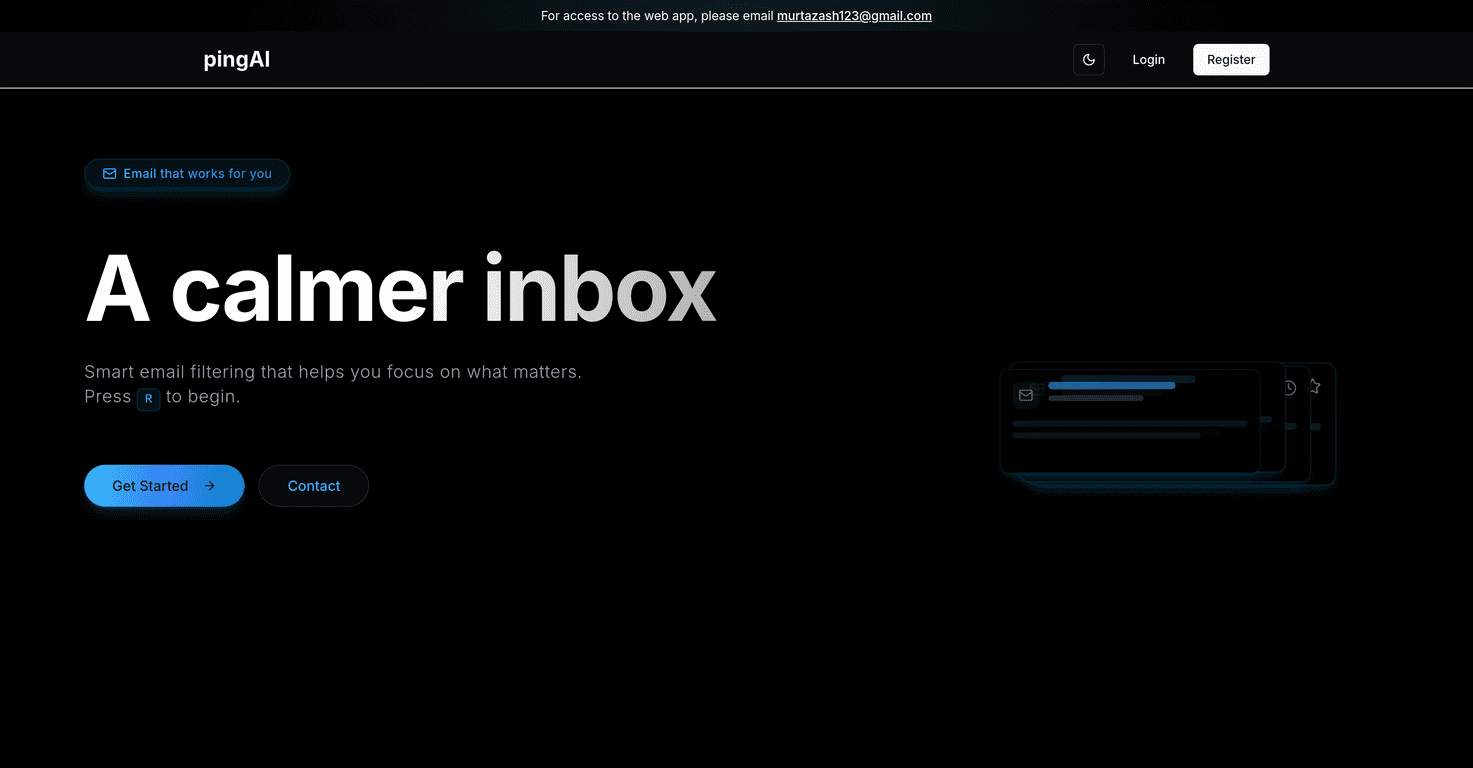
Task: Click the Email that works for you badge
Action: point(187,173)
